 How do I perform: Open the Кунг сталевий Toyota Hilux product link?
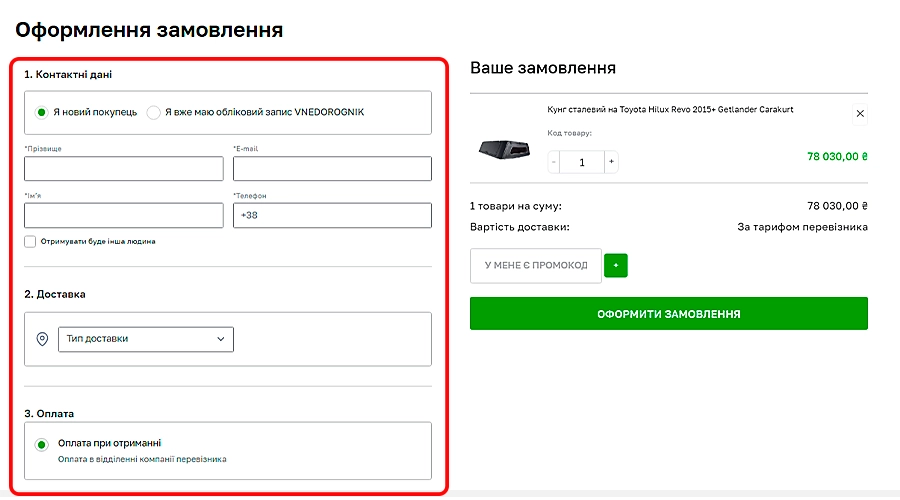[669, 109]
